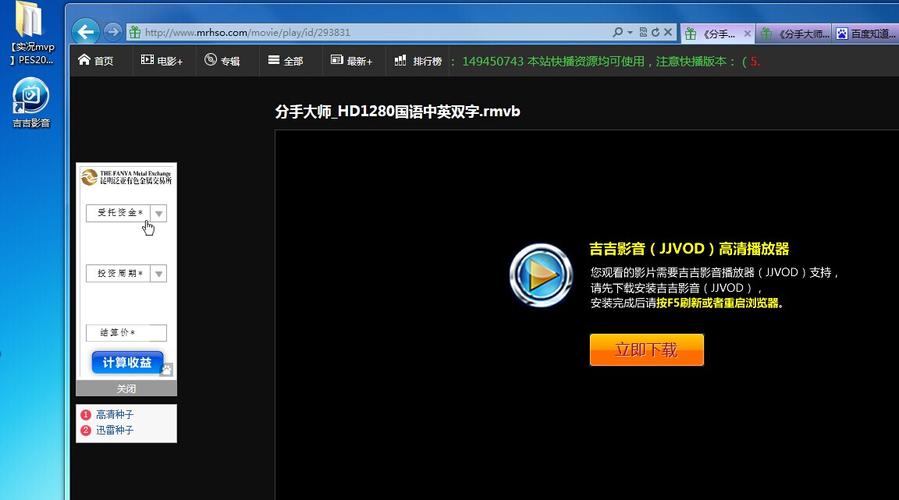
Task: Open the 全部 menu item
Action: click(285, 60)
